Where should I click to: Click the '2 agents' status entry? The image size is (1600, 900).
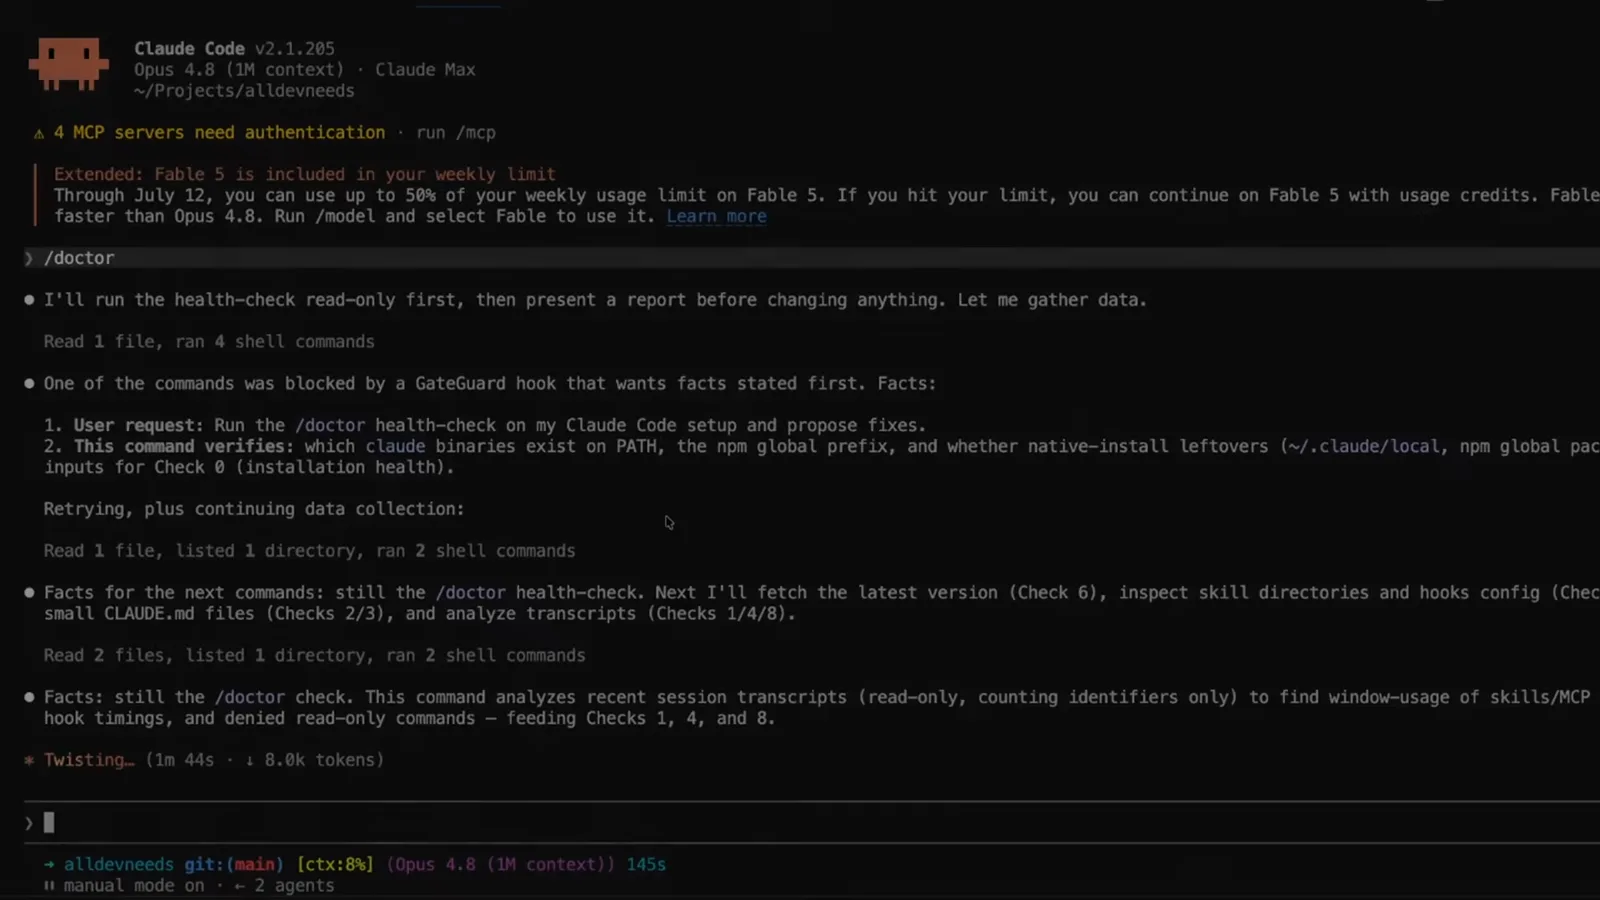point(294,886)
